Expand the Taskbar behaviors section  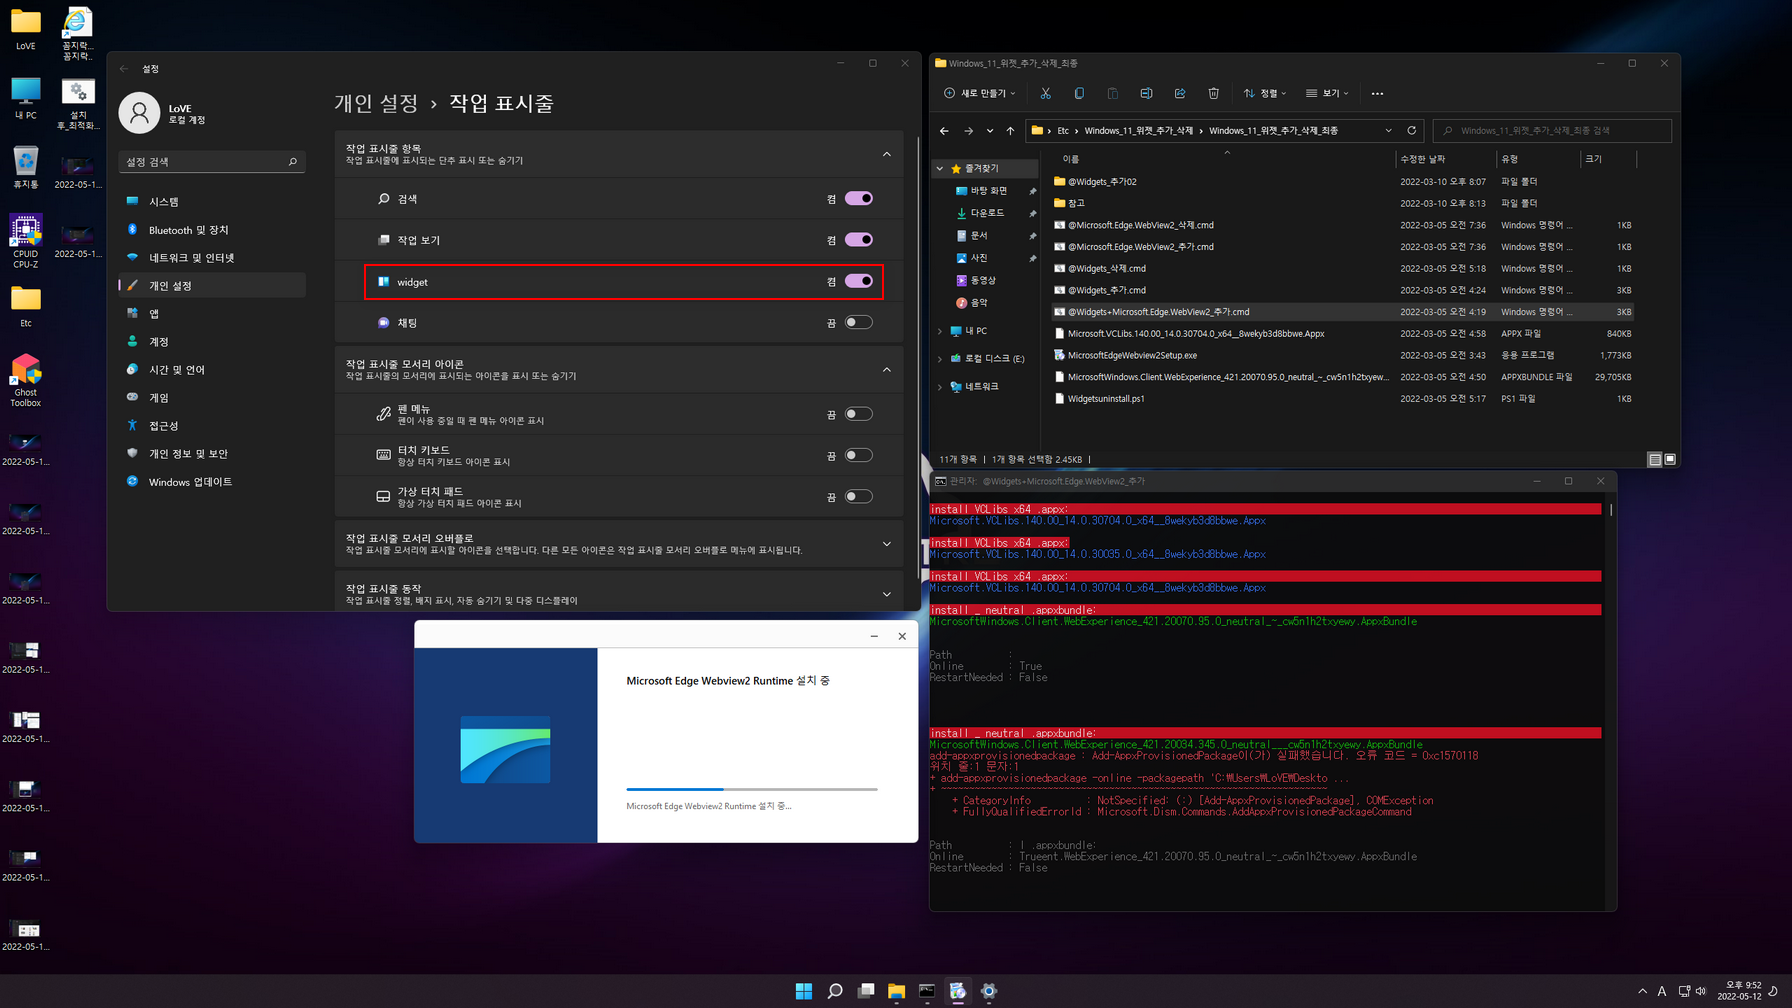click(887, 594)
